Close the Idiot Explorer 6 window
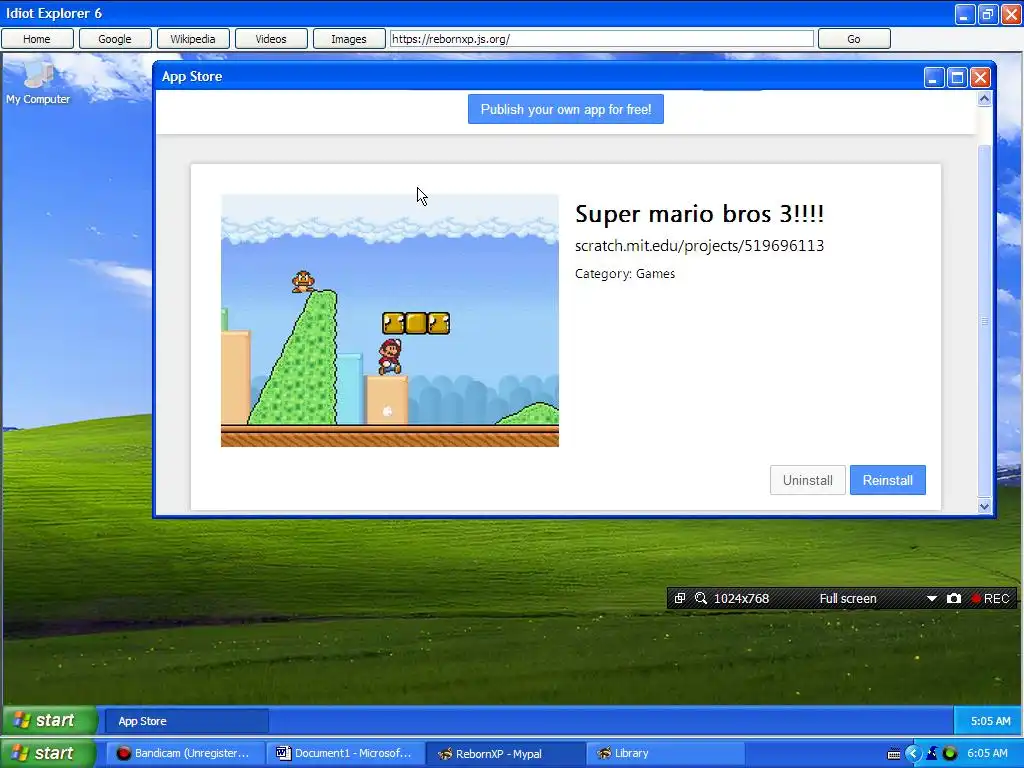The height and width of the screenshot is (768, 1024). click(1010, 14)
